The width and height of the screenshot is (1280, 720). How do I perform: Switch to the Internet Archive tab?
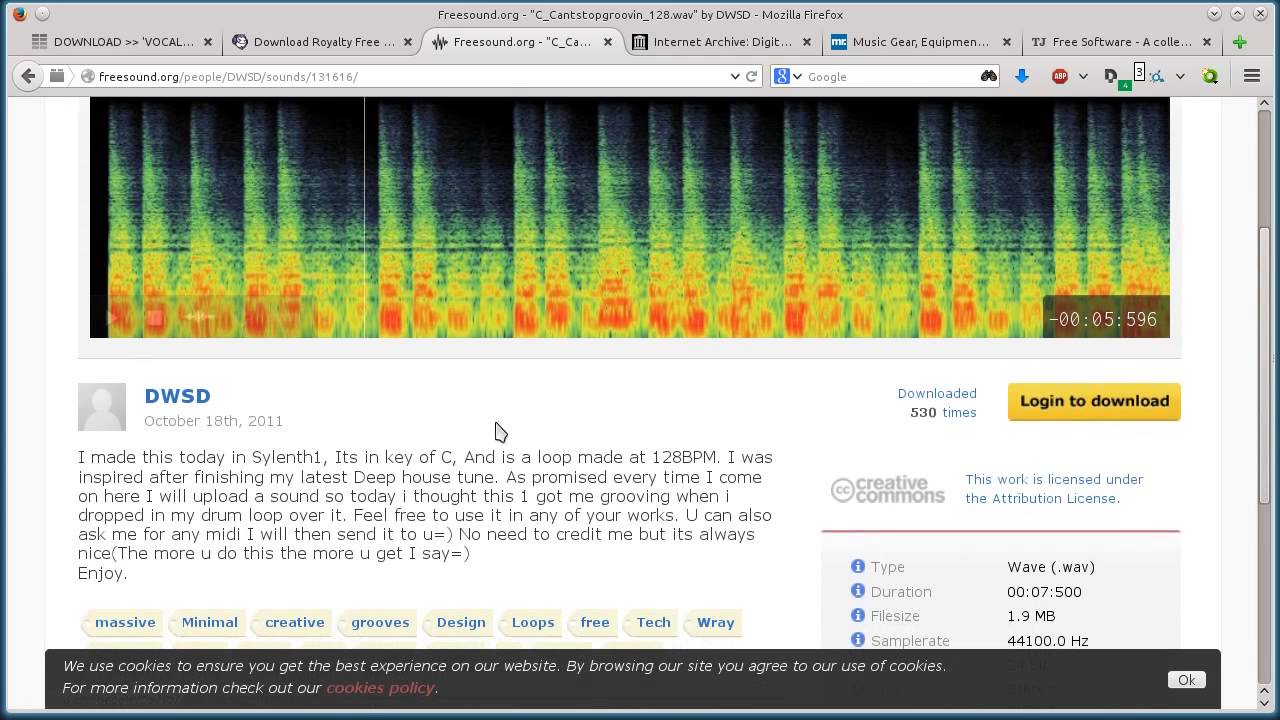point(722,42)
